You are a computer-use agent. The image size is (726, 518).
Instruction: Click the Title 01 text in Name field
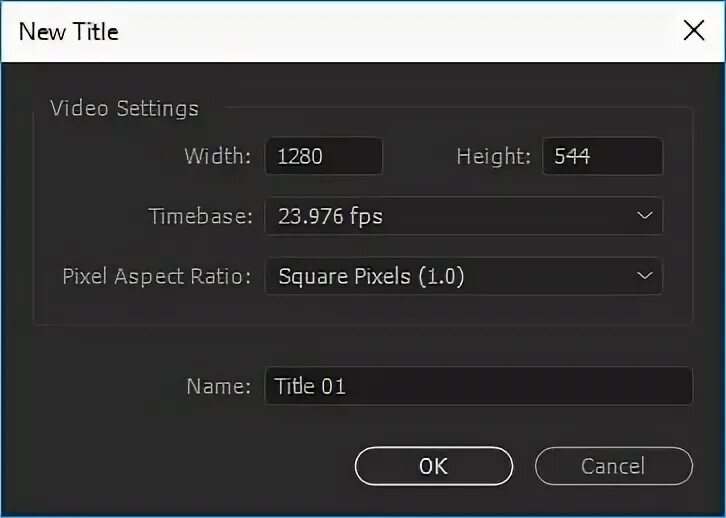pyautogui.click(x=310, y=386)
